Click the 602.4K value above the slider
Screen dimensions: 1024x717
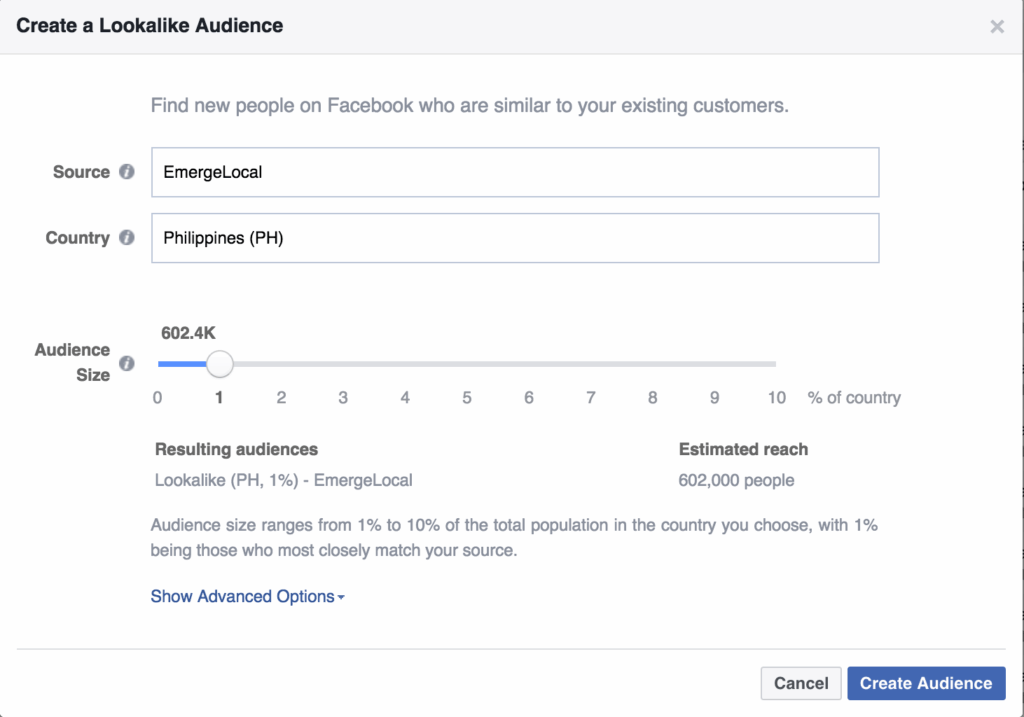tap(190, 333)
